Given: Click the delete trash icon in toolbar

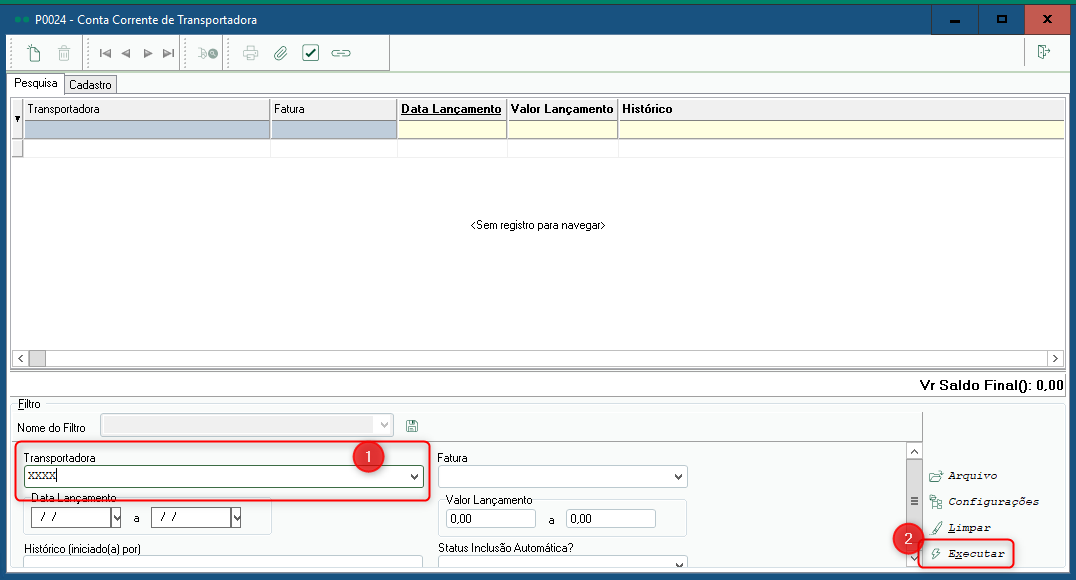Looking at the screenshot, I should tap(64, 53).
